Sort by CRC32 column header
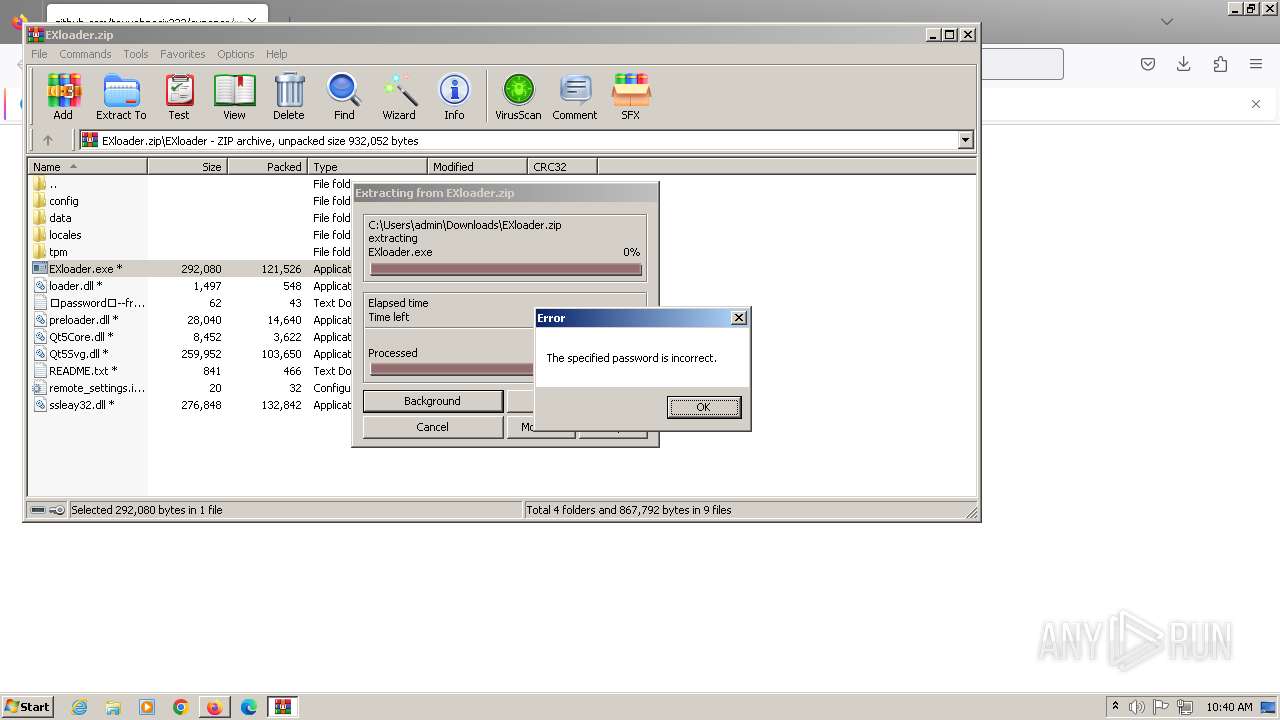Viewport: 1280px width, 720px height. coord(562,167)
